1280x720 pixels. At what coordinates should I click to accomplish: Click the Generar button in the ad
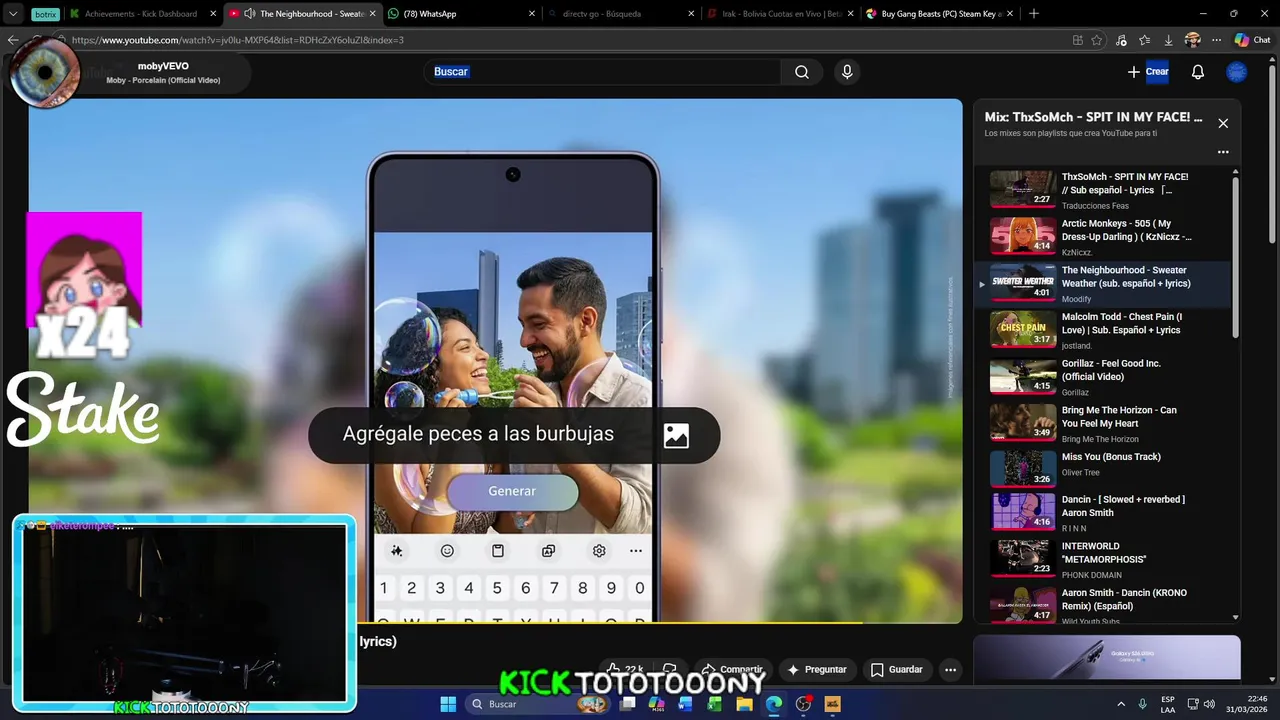coord(512,491)
